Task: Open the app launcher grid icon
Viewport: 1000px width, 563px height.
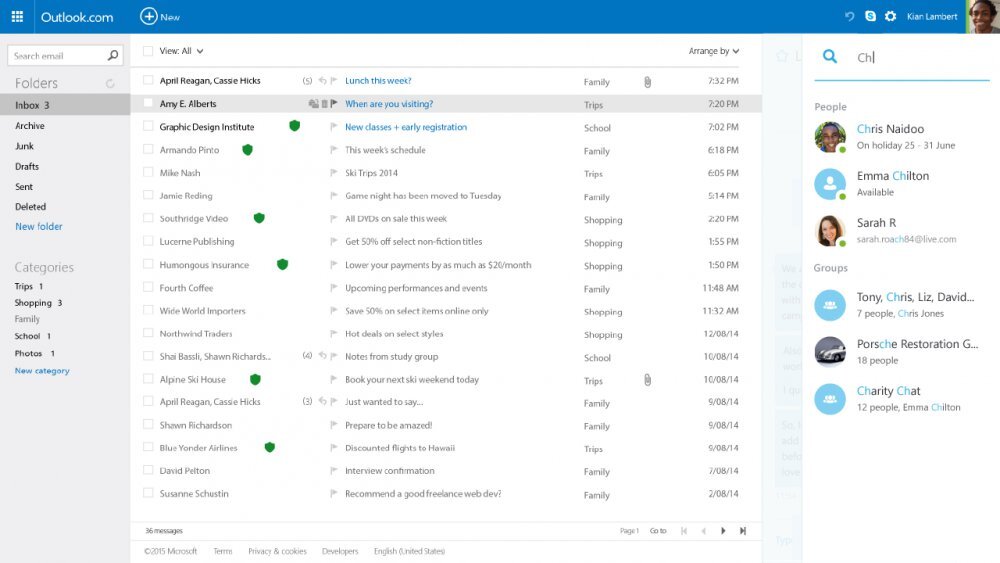Action: [17, 17]
